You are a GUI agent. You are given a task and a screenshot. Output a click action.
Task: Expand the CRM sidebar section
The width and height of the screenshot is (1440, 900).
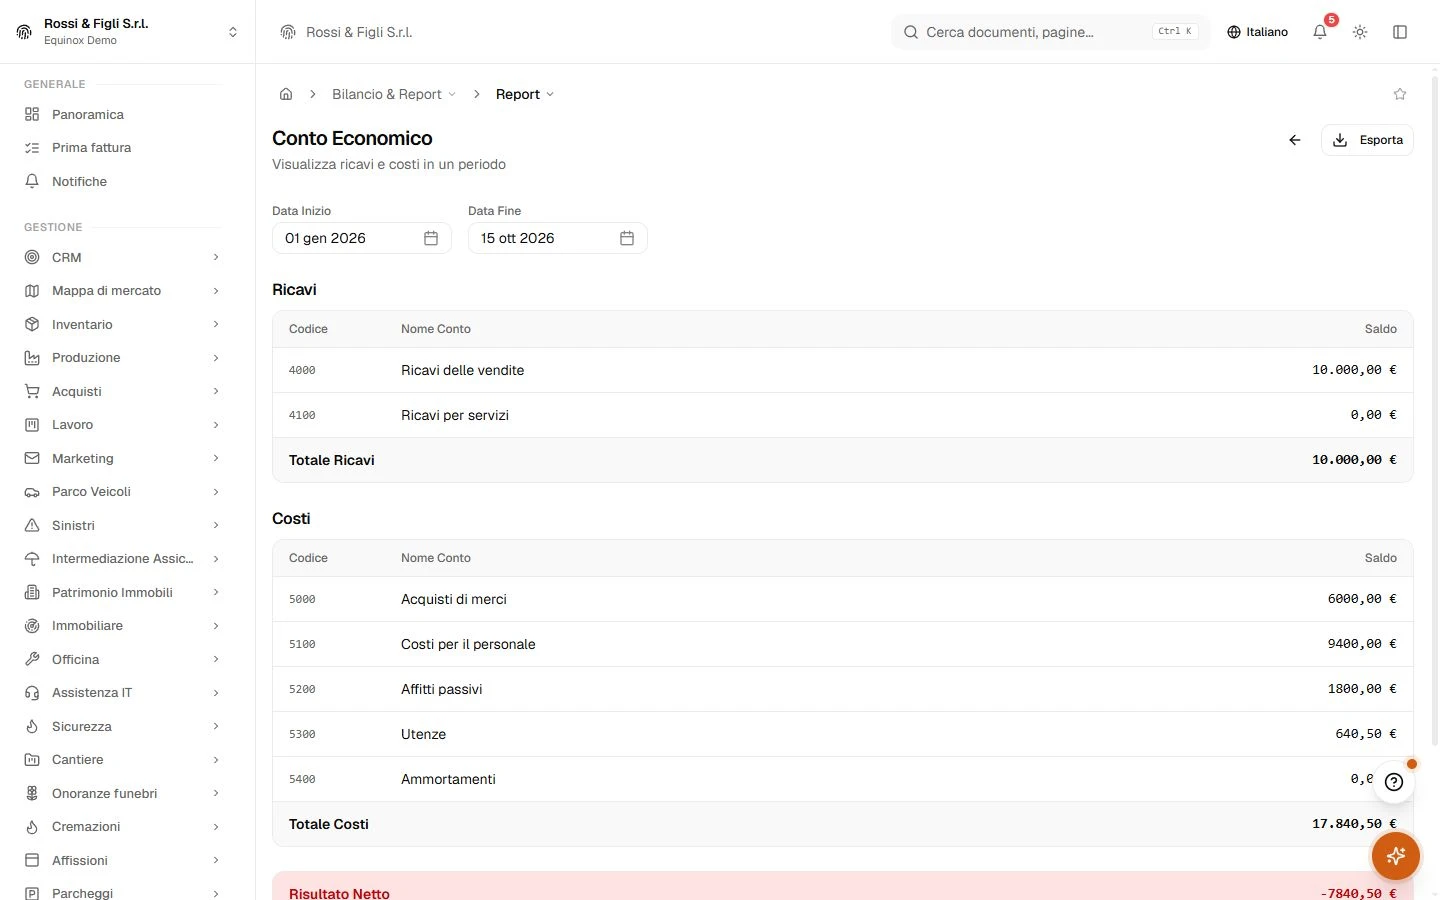point(123,257)
